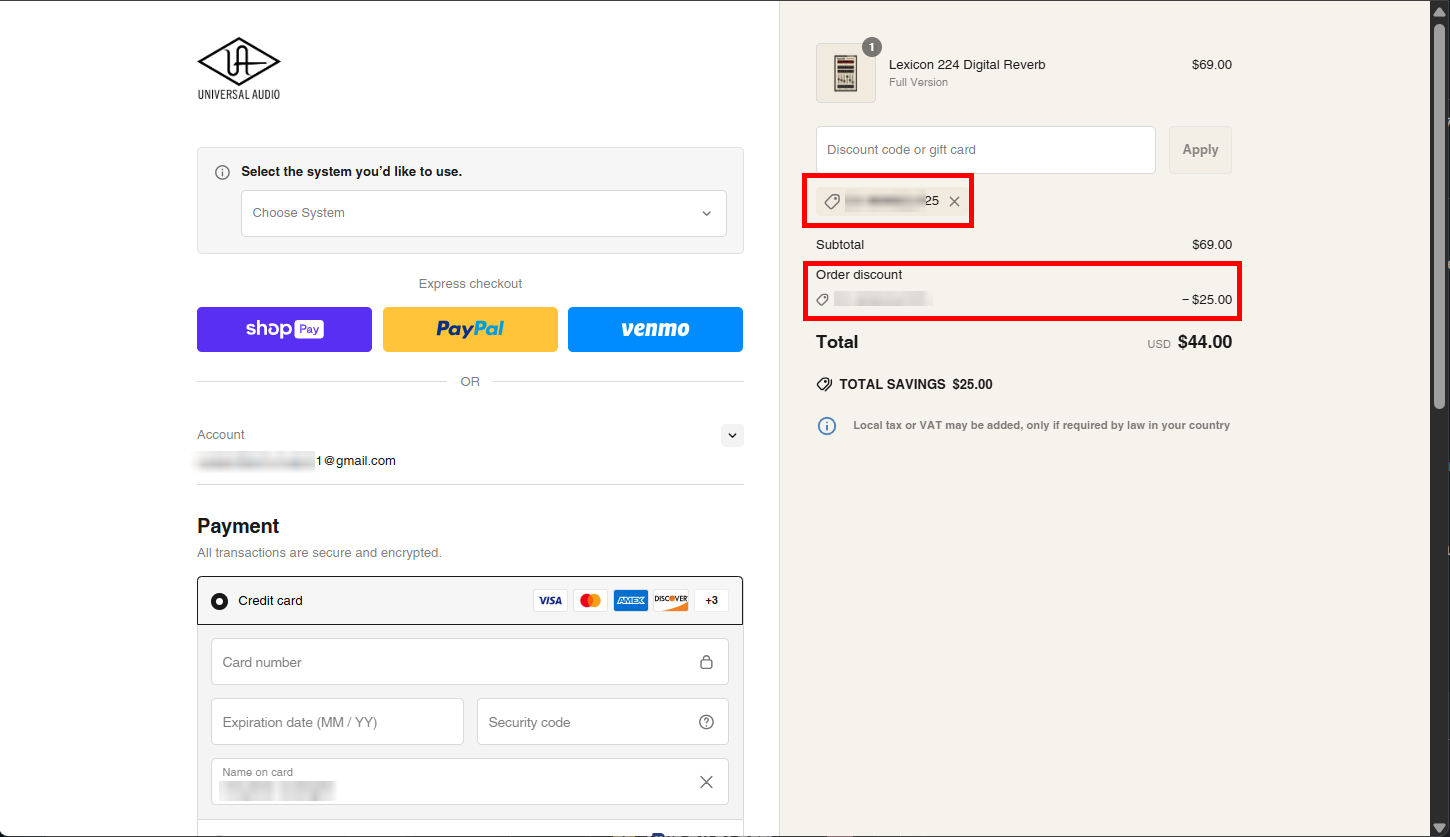Click the Card number input field
The height and width of the screenshot is (837, 1450).
pyautogui.click(x=455, y=662)
